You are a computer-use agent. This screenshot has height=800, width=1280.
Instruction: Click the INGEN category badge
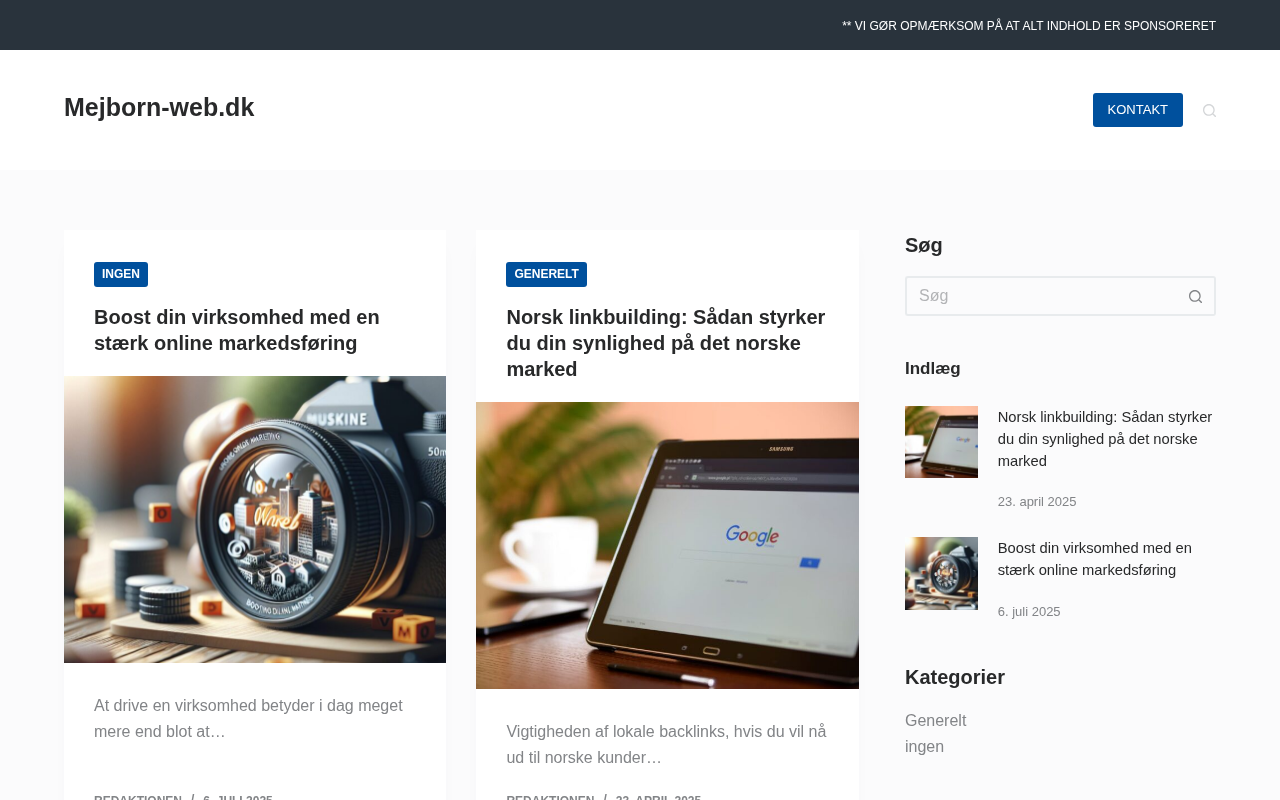click(x=121, y=274)
